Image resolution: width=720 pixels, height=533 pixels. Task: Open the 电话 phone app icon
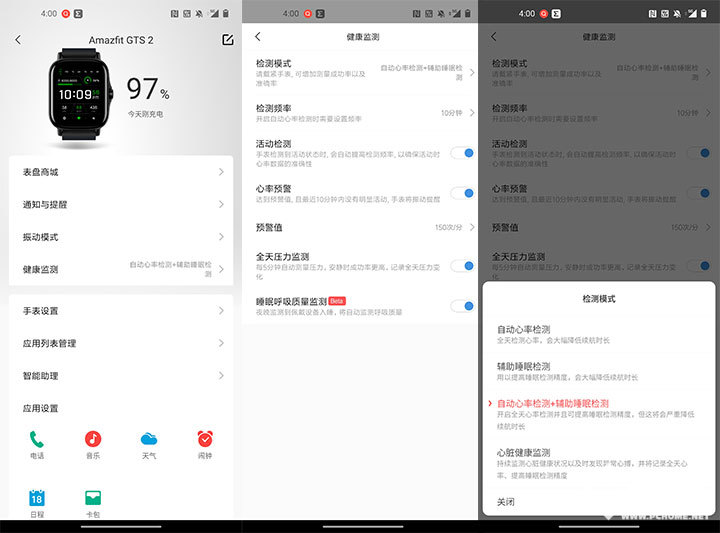pos(37,438)
